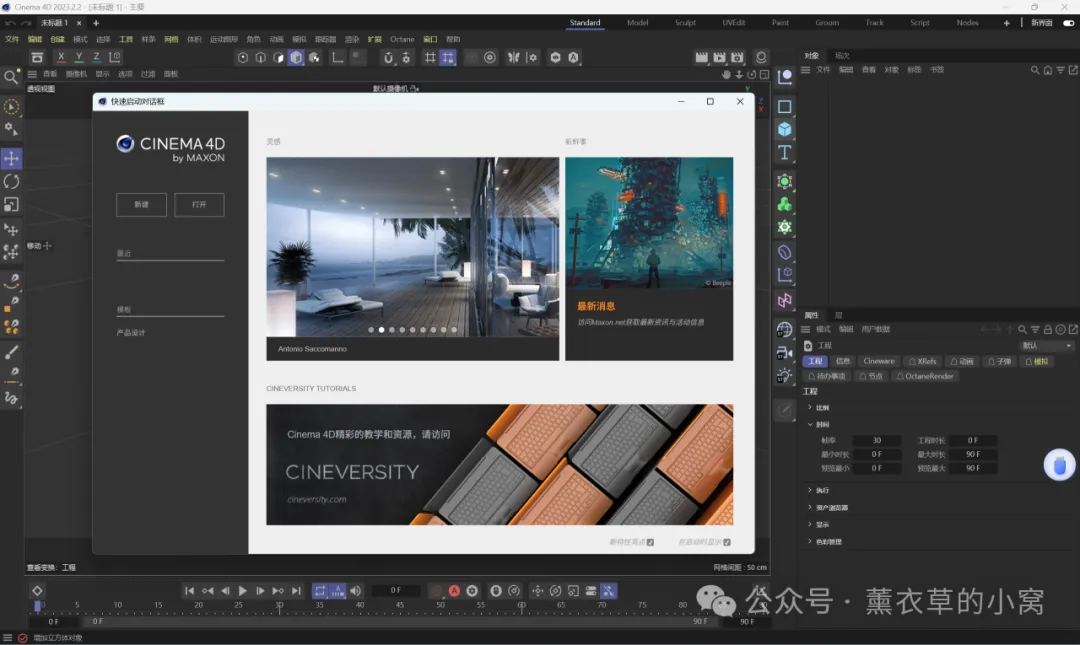Expand the 执行 section
This screenshot has width=1080, height=645.
[810, 490]
